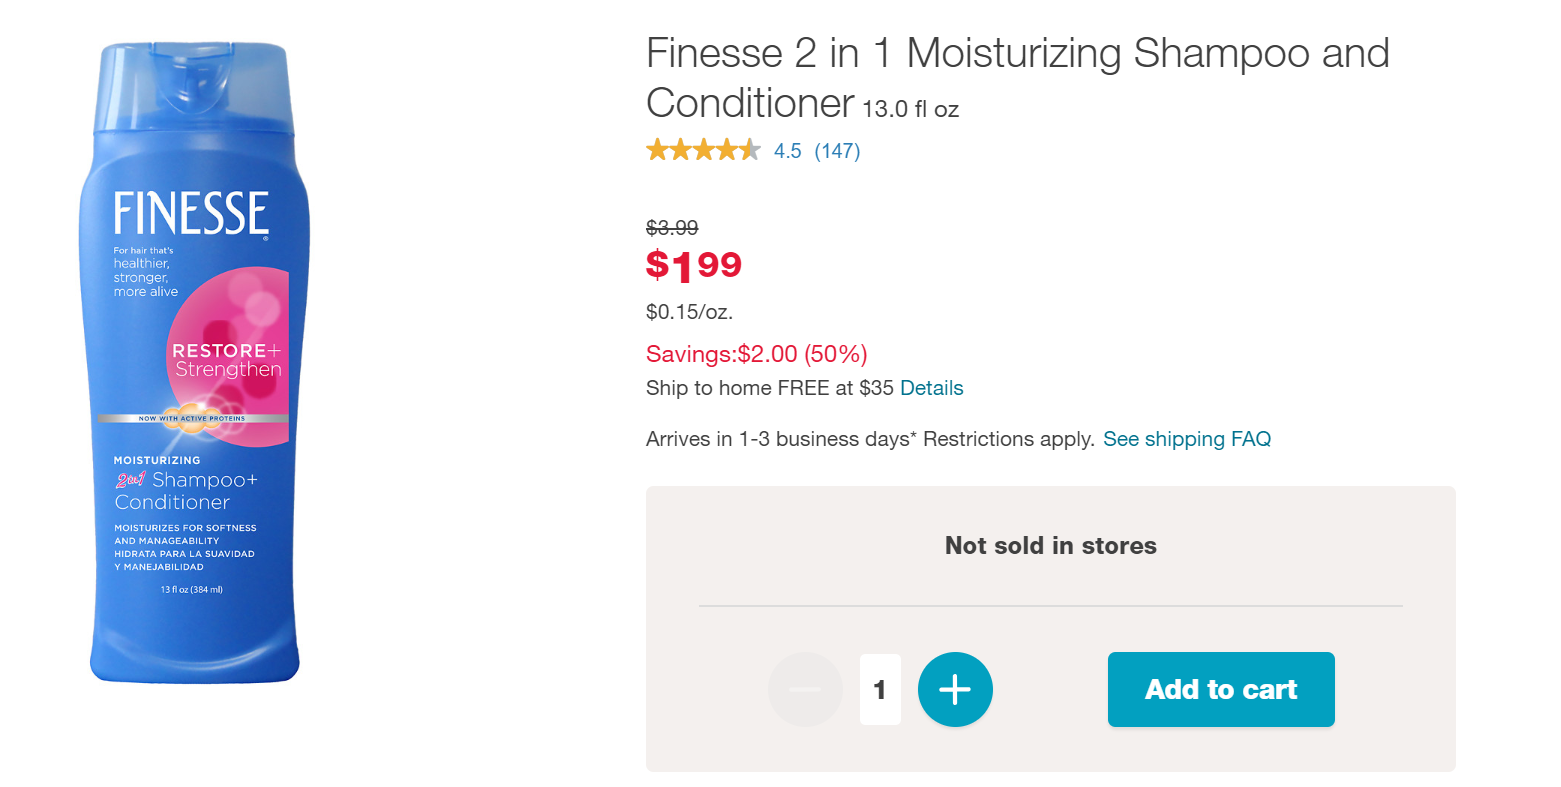Image resolution: width=1561 pixels, height=787 pixels.
Task: Open the See shipping FAQ link
Action: (1186, 439)
